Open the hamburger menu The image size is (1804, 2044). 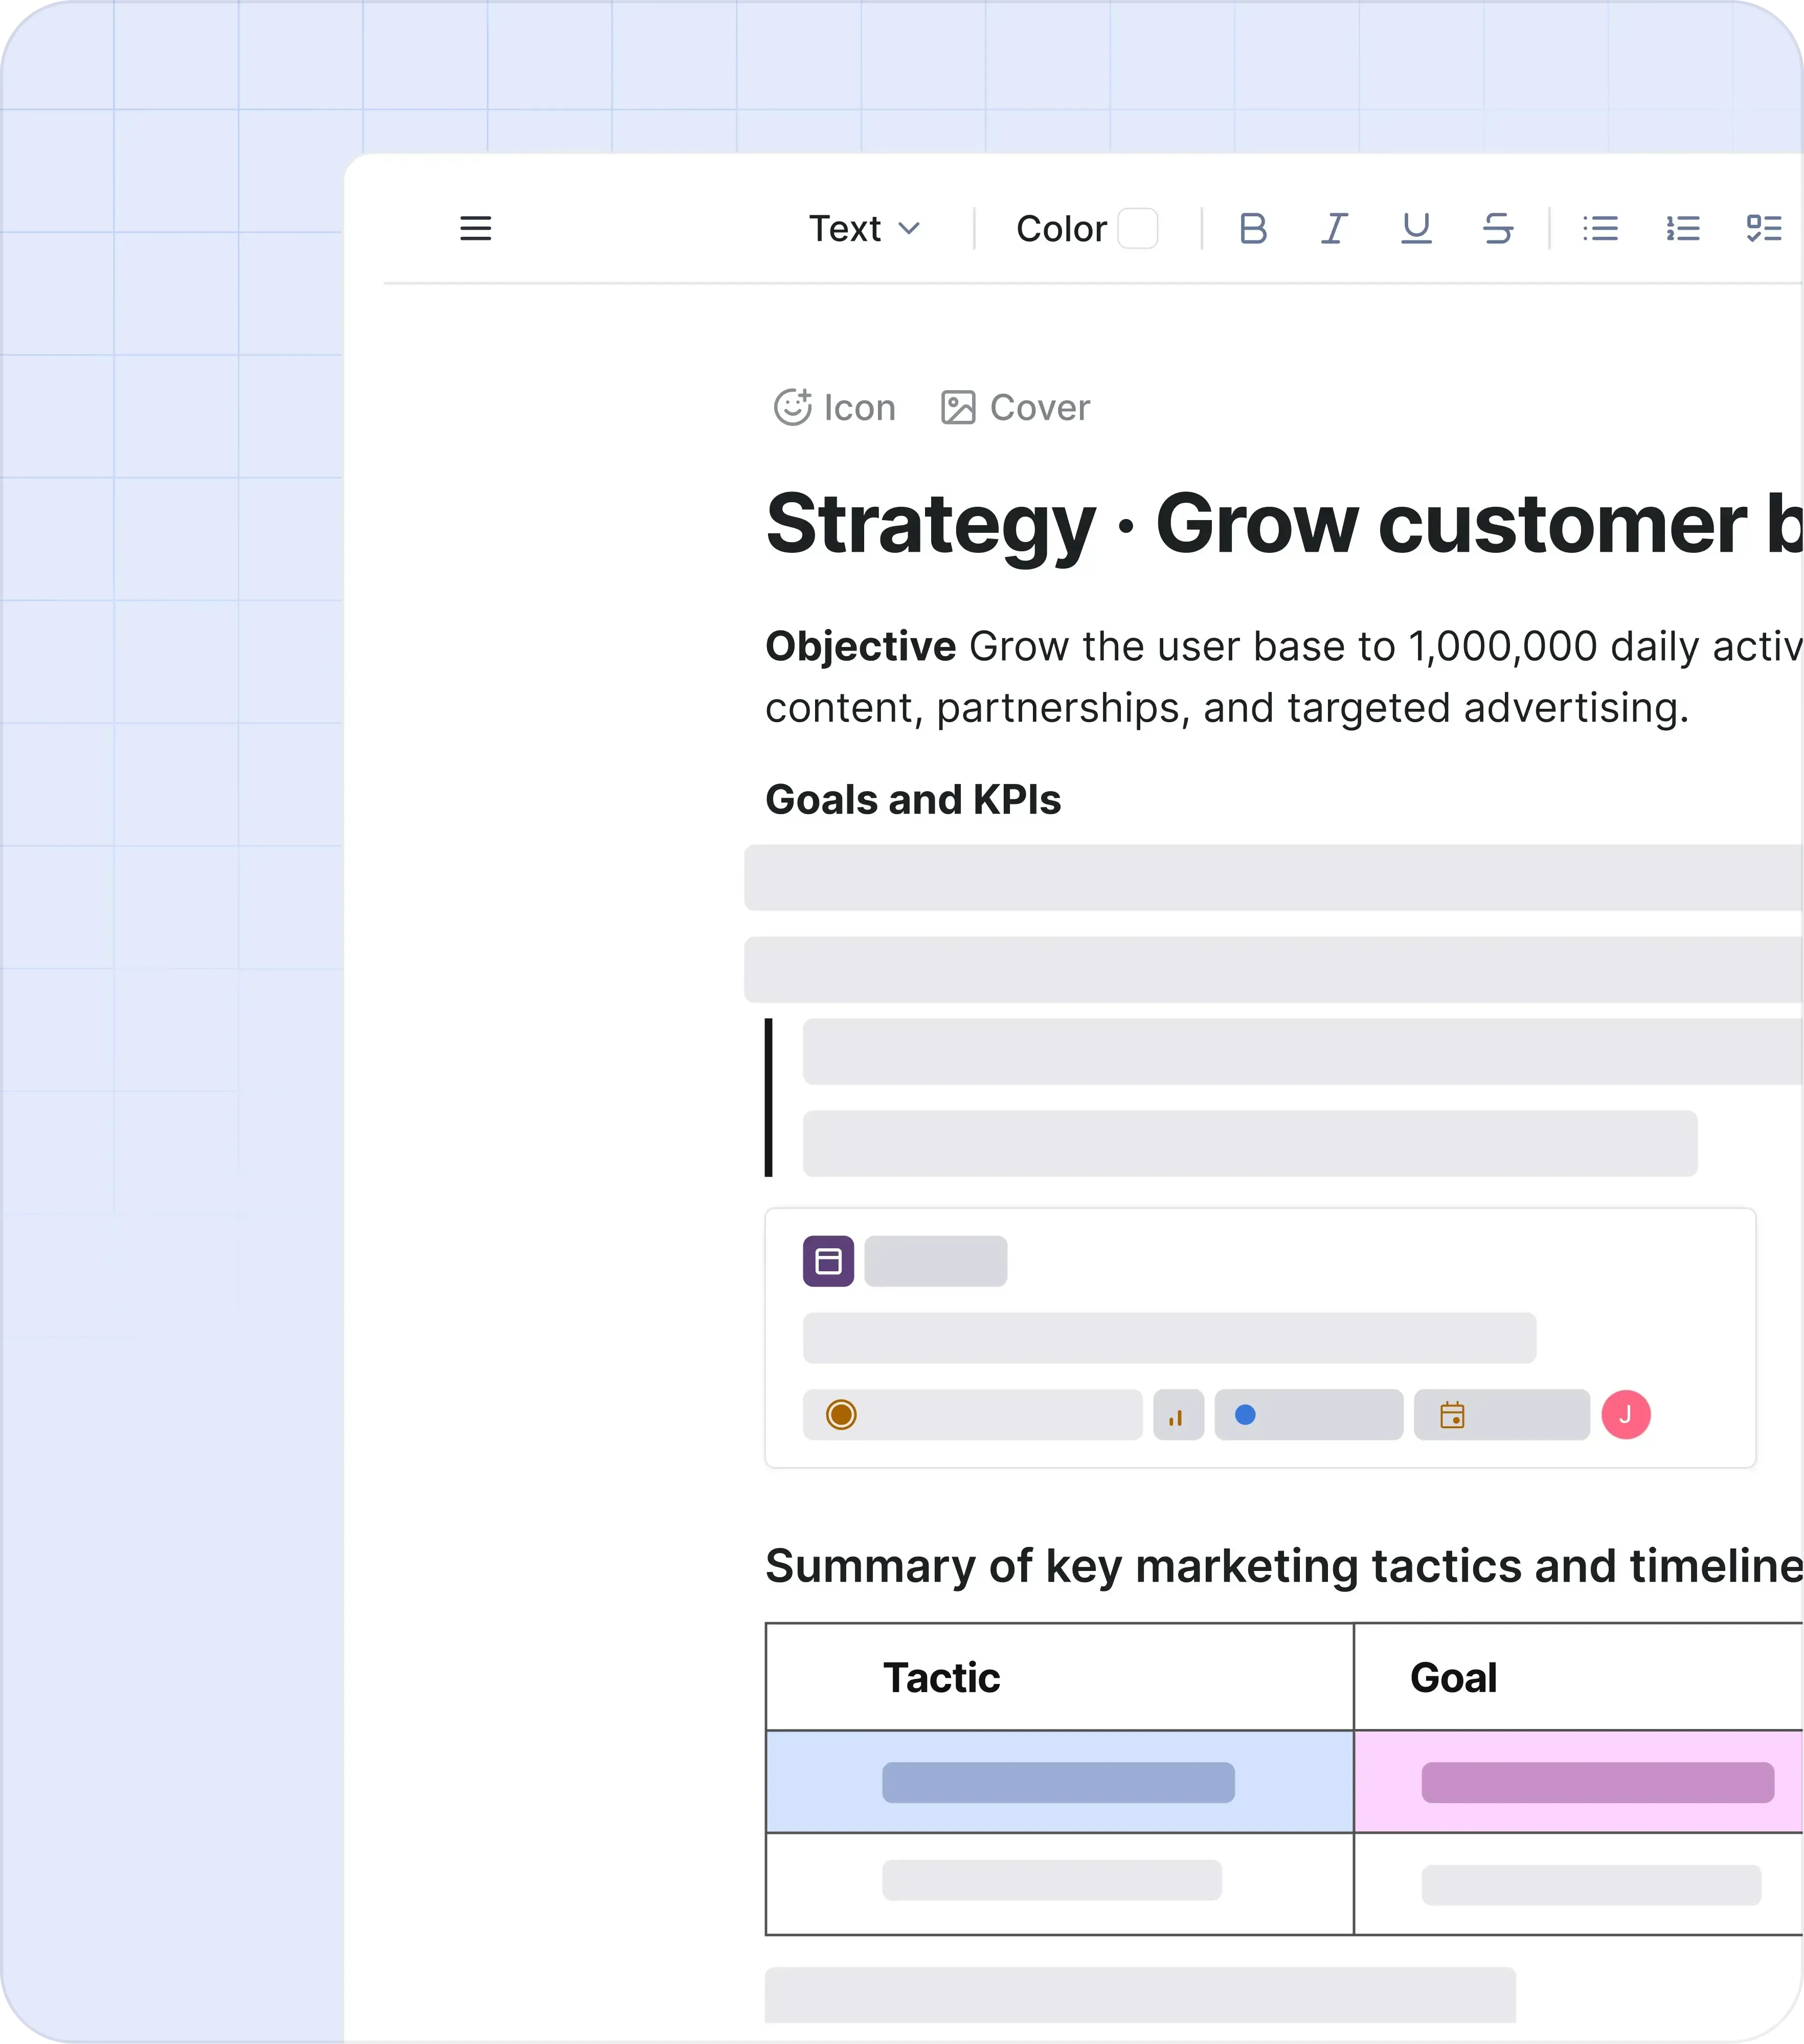pos(476,229)
